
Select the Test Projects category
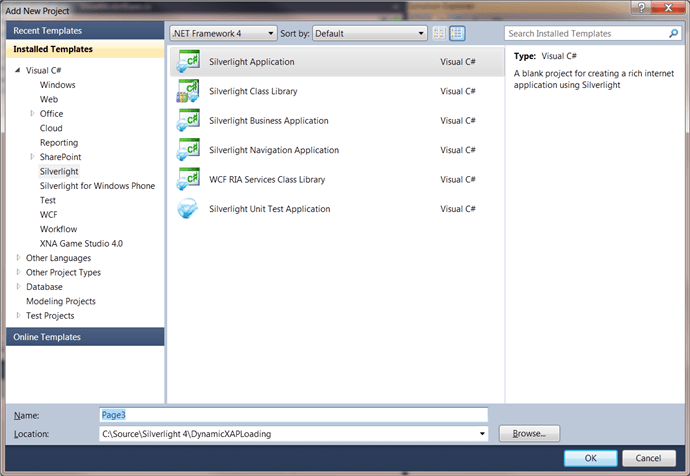click(50, 316)
